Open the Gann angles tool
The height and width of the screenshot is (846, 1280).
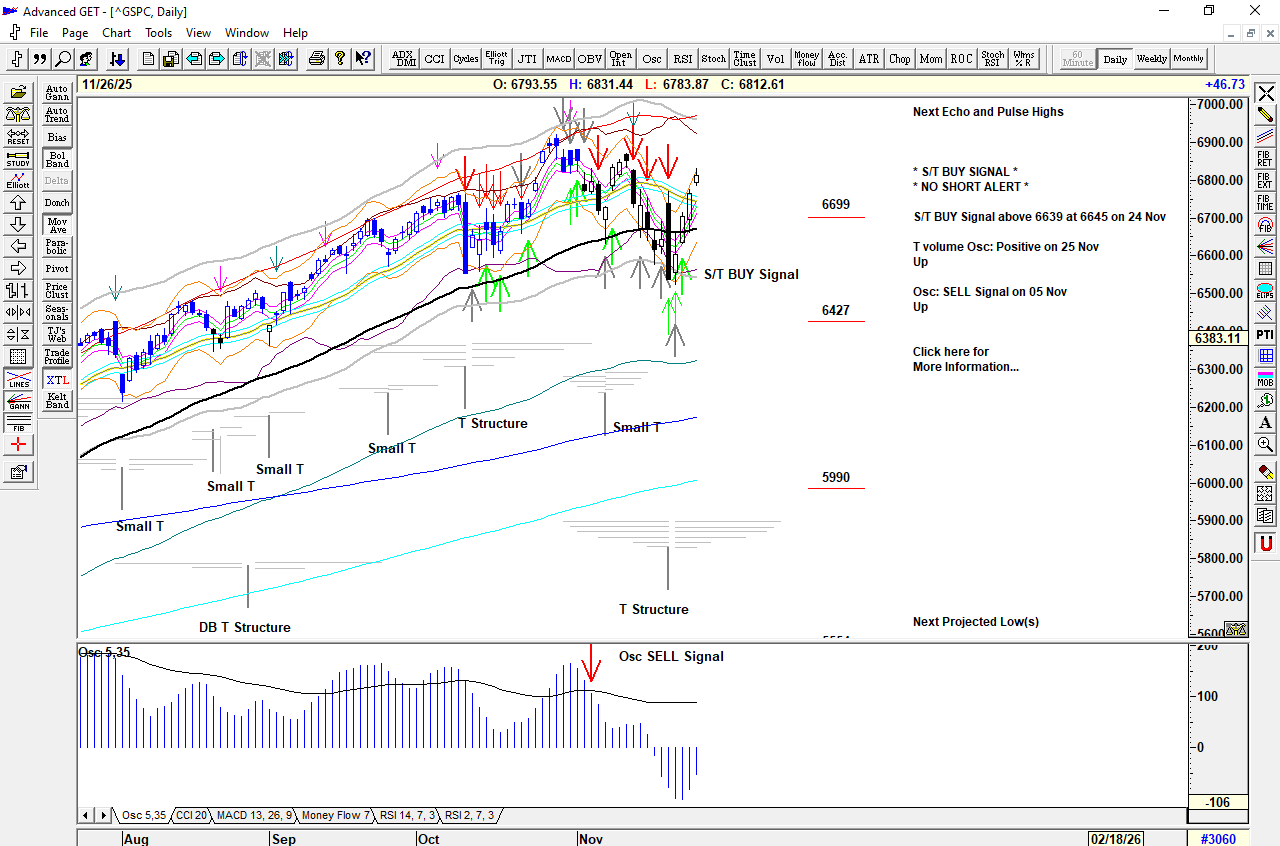[x=18, y=401]
